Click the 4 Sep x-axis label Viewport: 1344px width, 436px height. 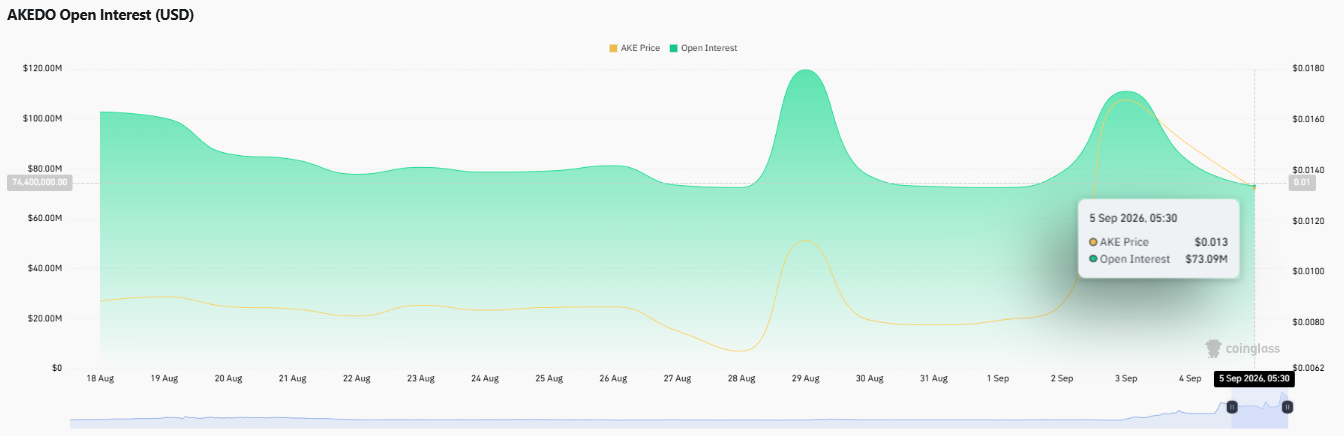tap(1190, 379)
